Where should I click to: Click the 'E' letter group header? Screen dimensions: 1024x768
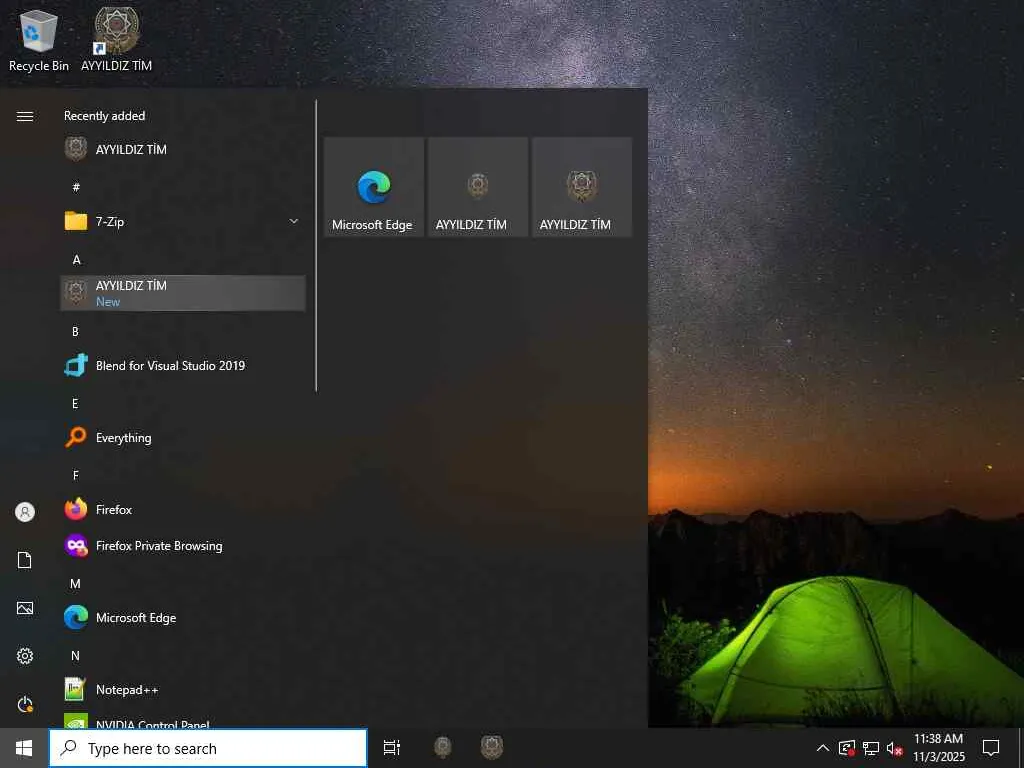pyautogui.click(x=75, y=404)
